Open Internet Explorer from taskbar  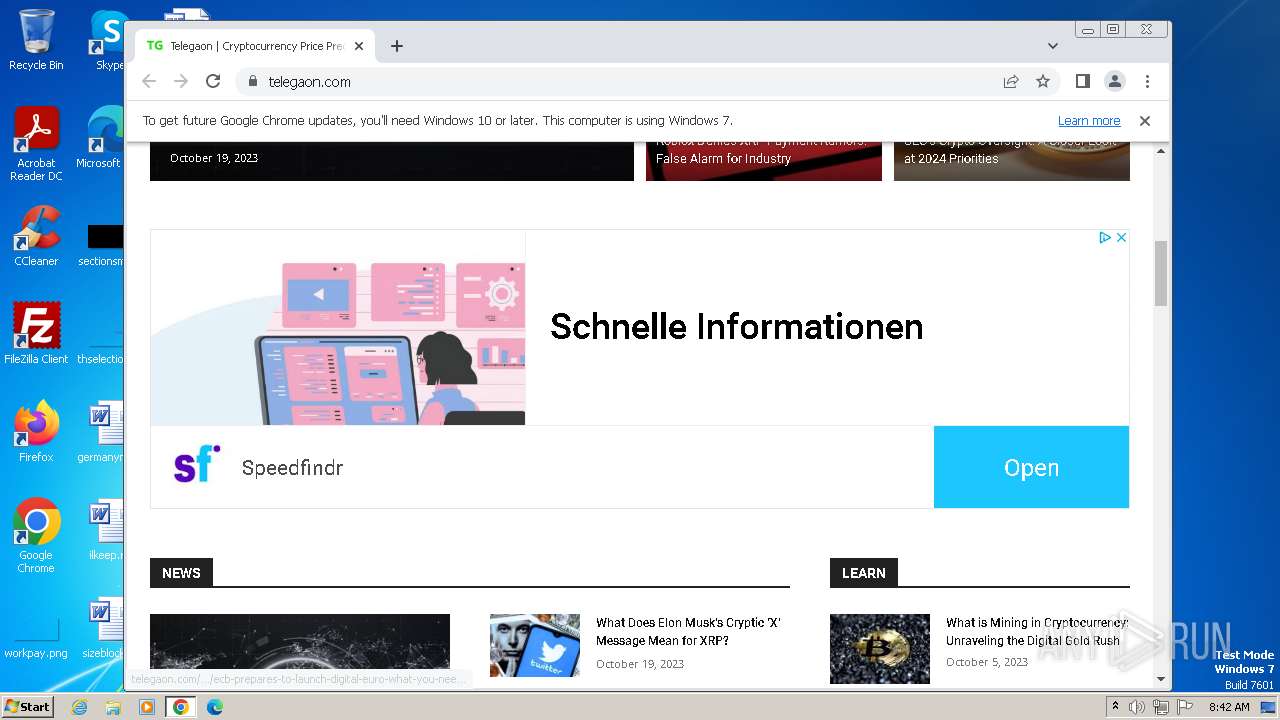tap(79, 707)
